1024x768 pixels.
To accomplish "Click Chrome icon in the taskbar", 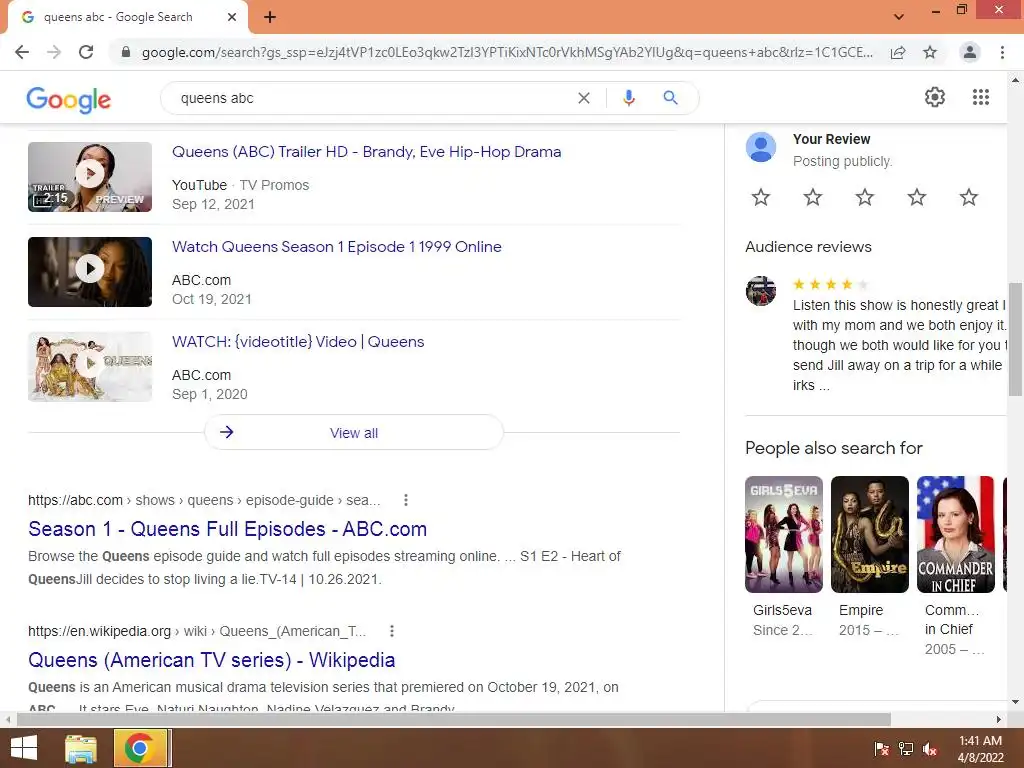I will point(140,748).
